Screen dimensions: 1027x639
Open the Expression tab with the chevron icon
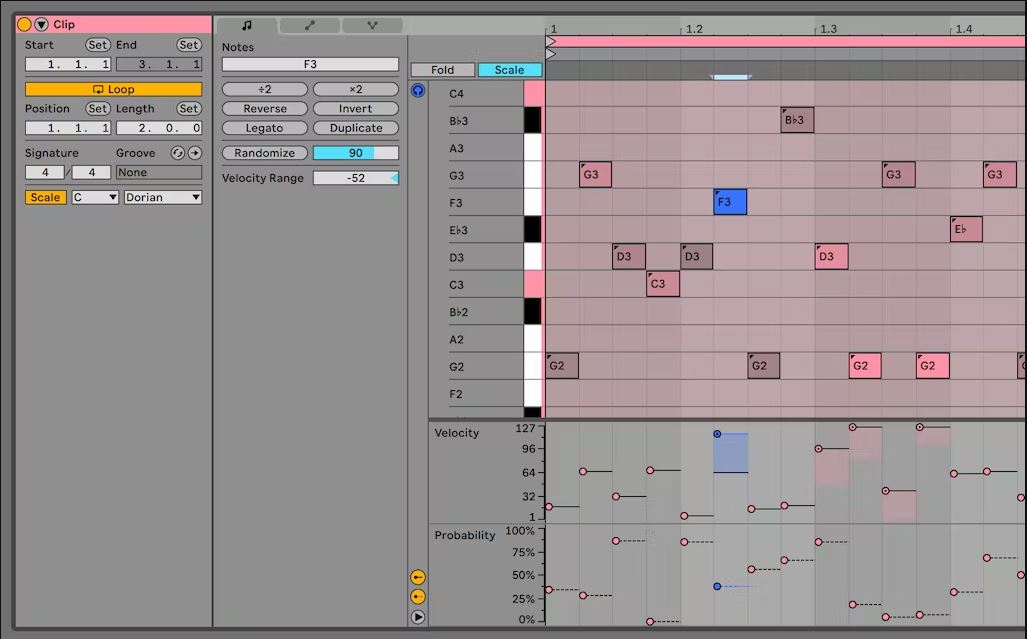point(372,24)
